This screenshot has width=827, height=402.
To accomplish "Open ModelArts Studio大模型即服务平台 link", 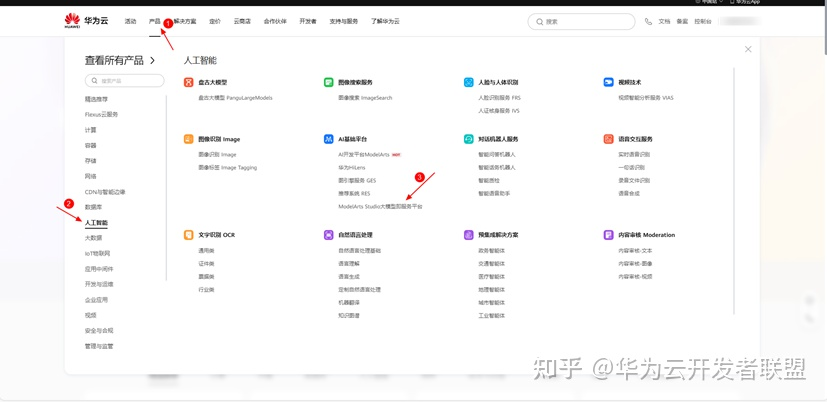I will (x=380, y=207).
